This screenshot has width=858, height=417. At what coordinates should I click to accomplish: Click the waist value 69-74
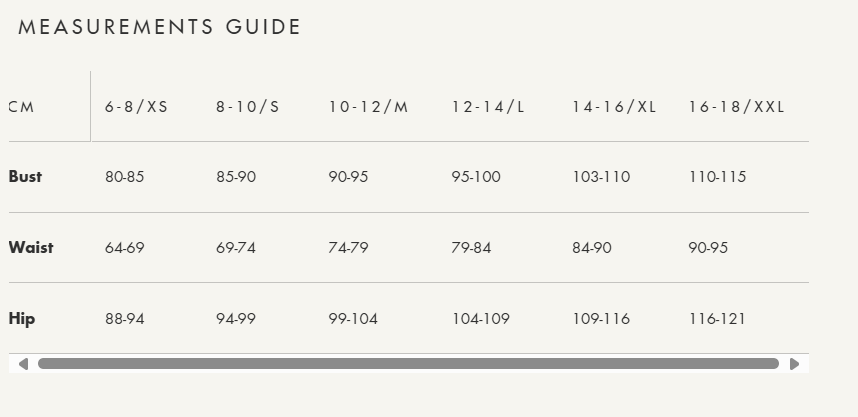pos(236,248)
